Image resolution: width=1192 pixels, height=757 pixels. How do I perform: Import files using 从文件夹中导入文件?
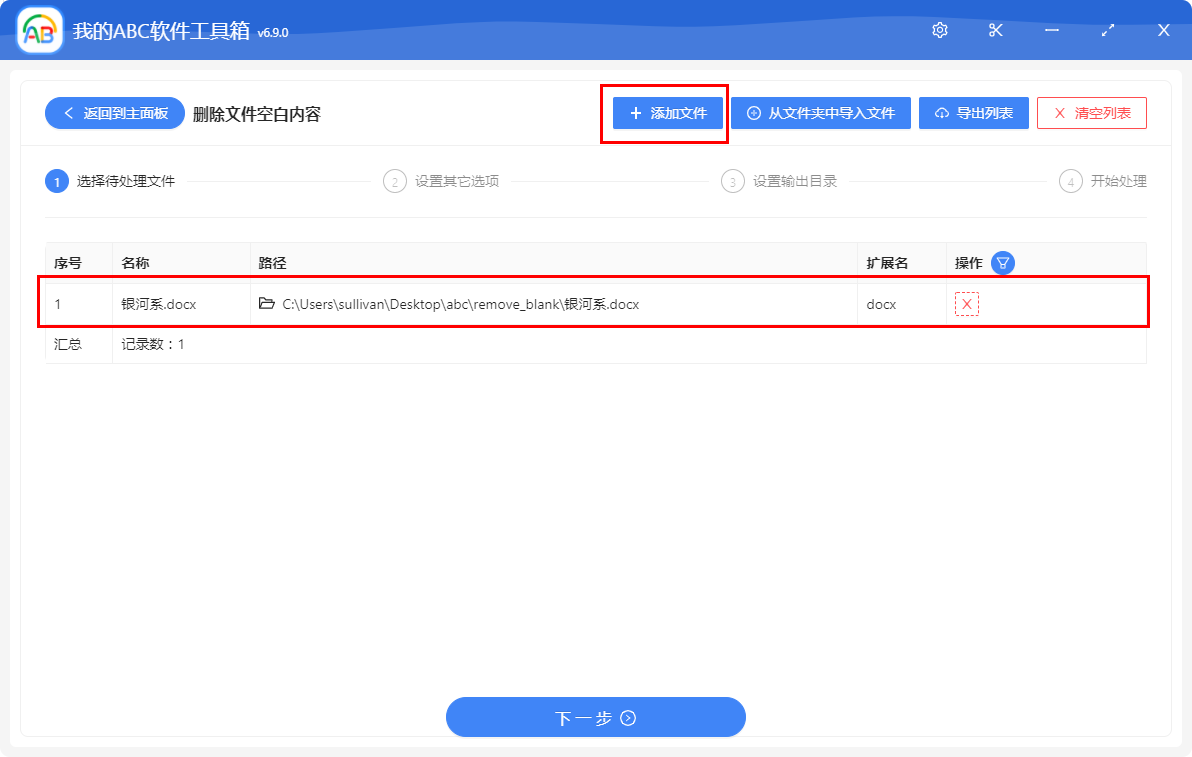click(x=820, y=113)
